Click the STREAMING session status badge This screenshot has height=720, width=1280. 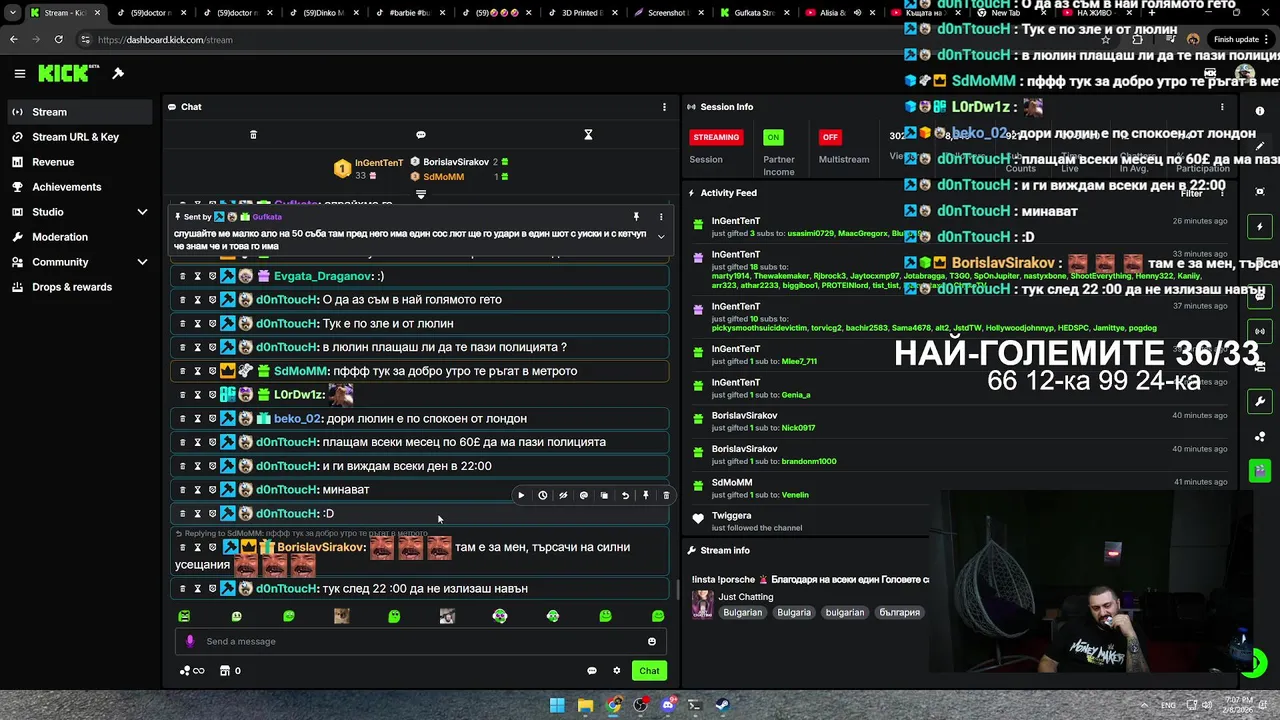tap(716, 137)
